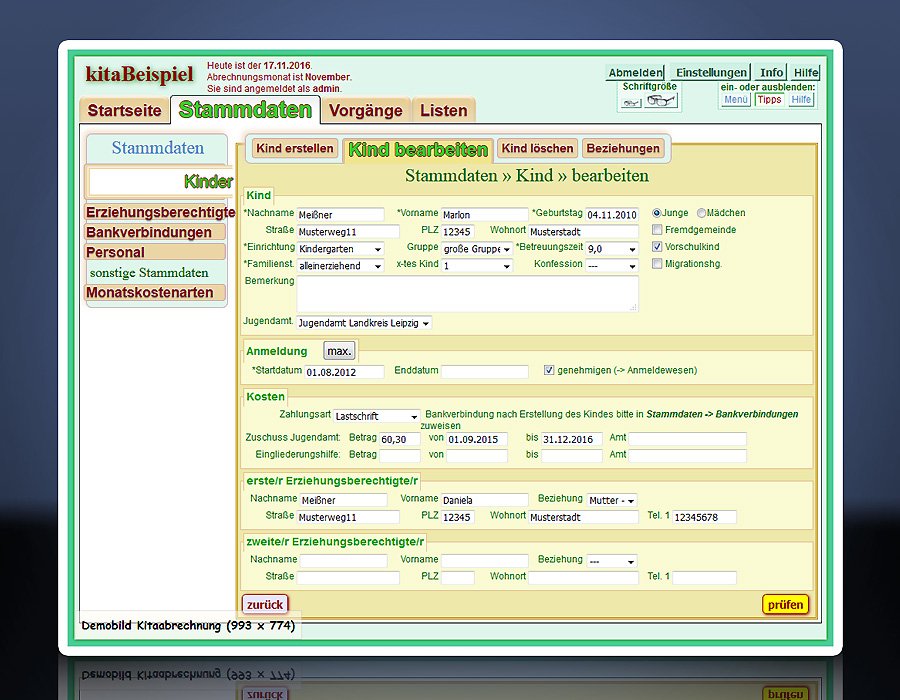This screenshot has height=700, width=900.
Task: Select the small glasses font size icon
Action: pyautogui.click(x=631, y=103)
